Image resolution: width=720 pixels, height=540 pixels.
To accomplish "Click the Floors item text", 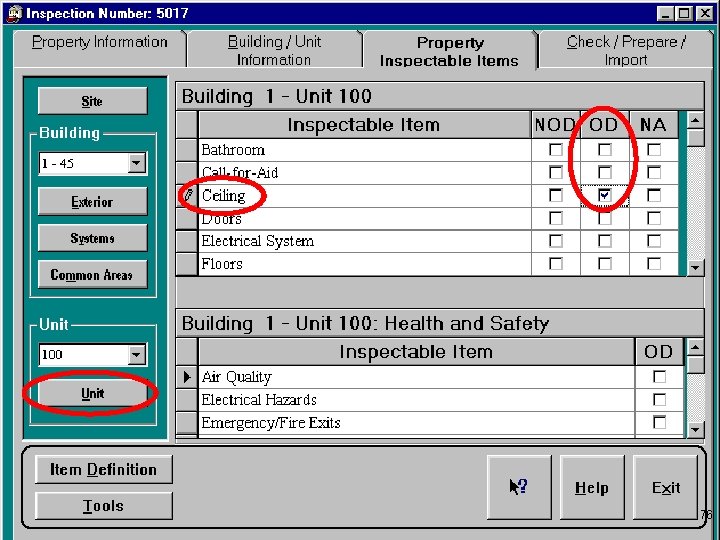I will (x=222, y=264).
